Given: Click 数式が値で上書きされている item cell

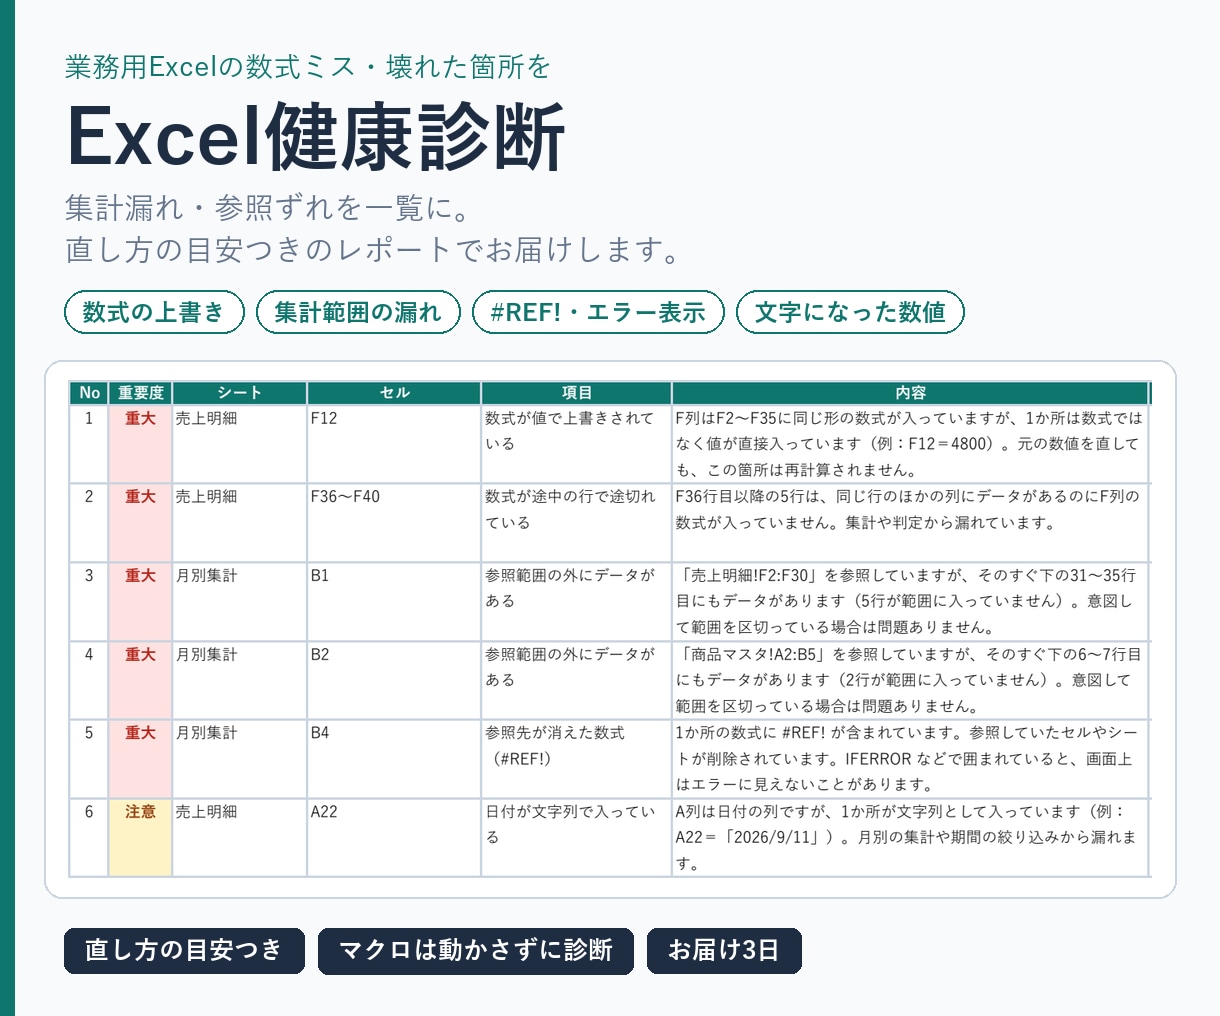Looking at the screenshot, I should click(x=576, y=444).
